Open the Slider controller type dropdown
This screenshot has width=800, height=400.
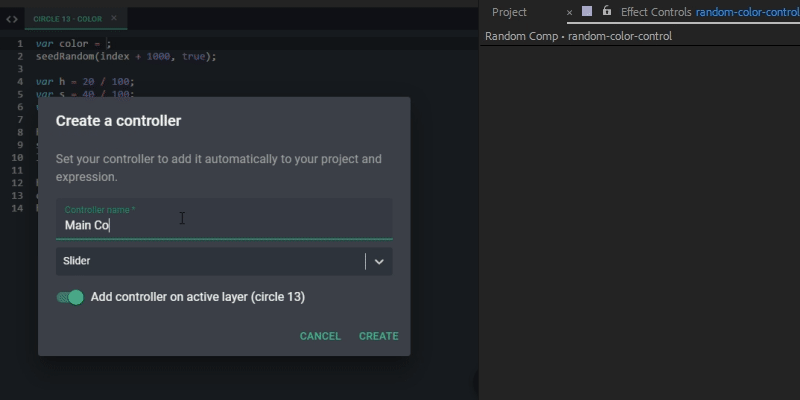point(210,261)
